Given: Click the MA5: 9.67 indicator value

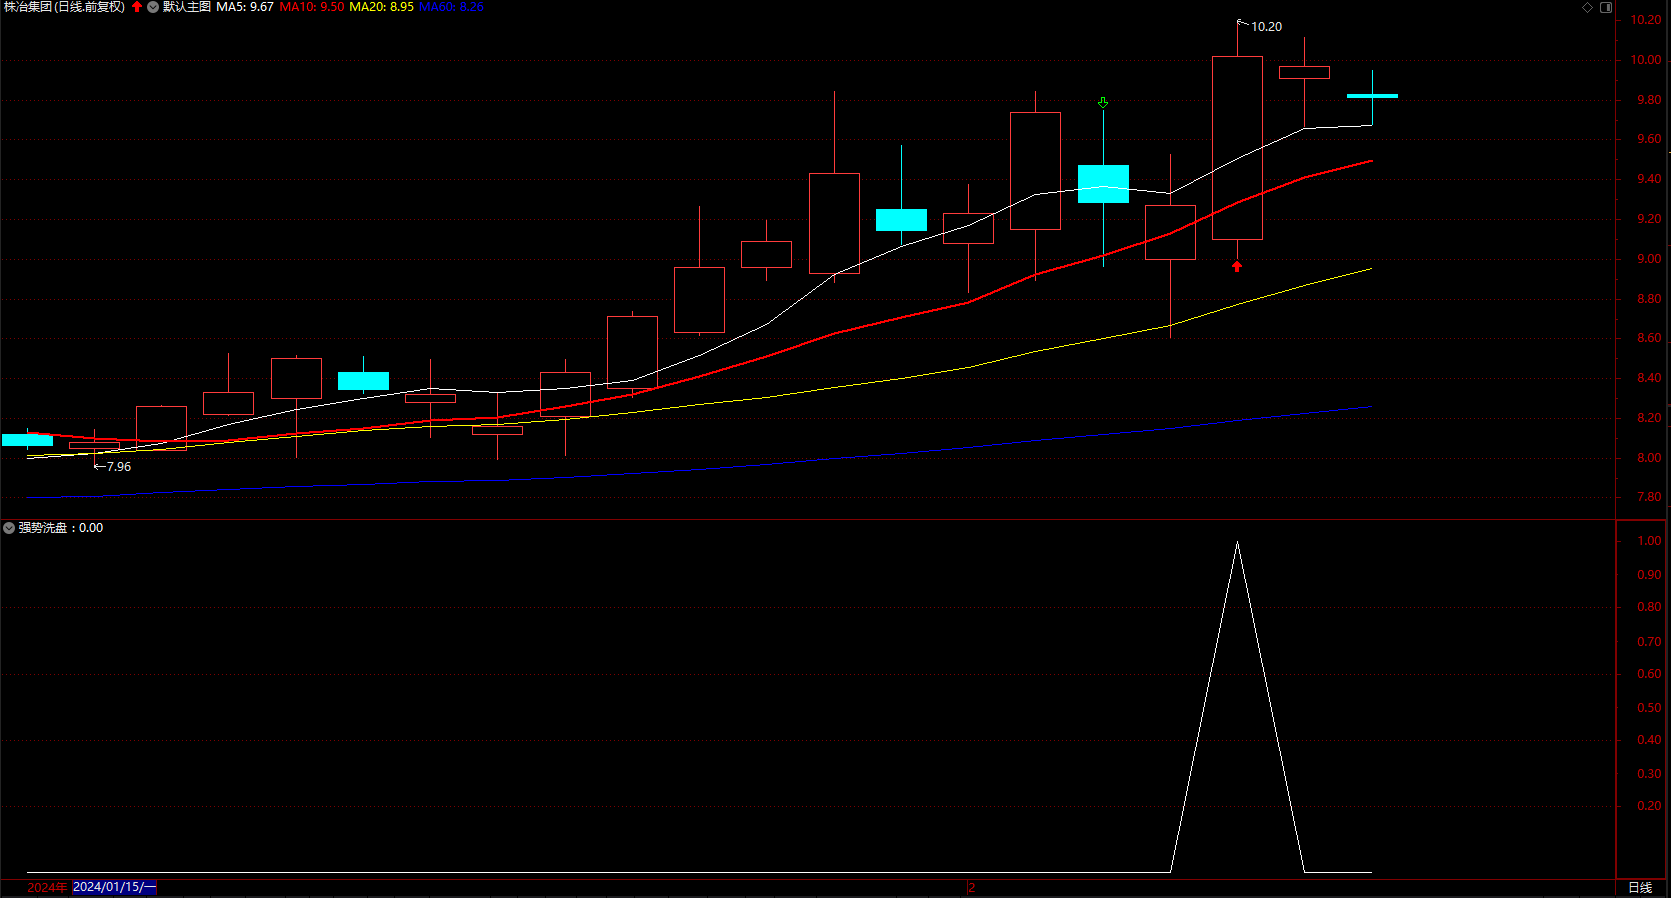Looking at the screenshot, I should pos(245,7).
